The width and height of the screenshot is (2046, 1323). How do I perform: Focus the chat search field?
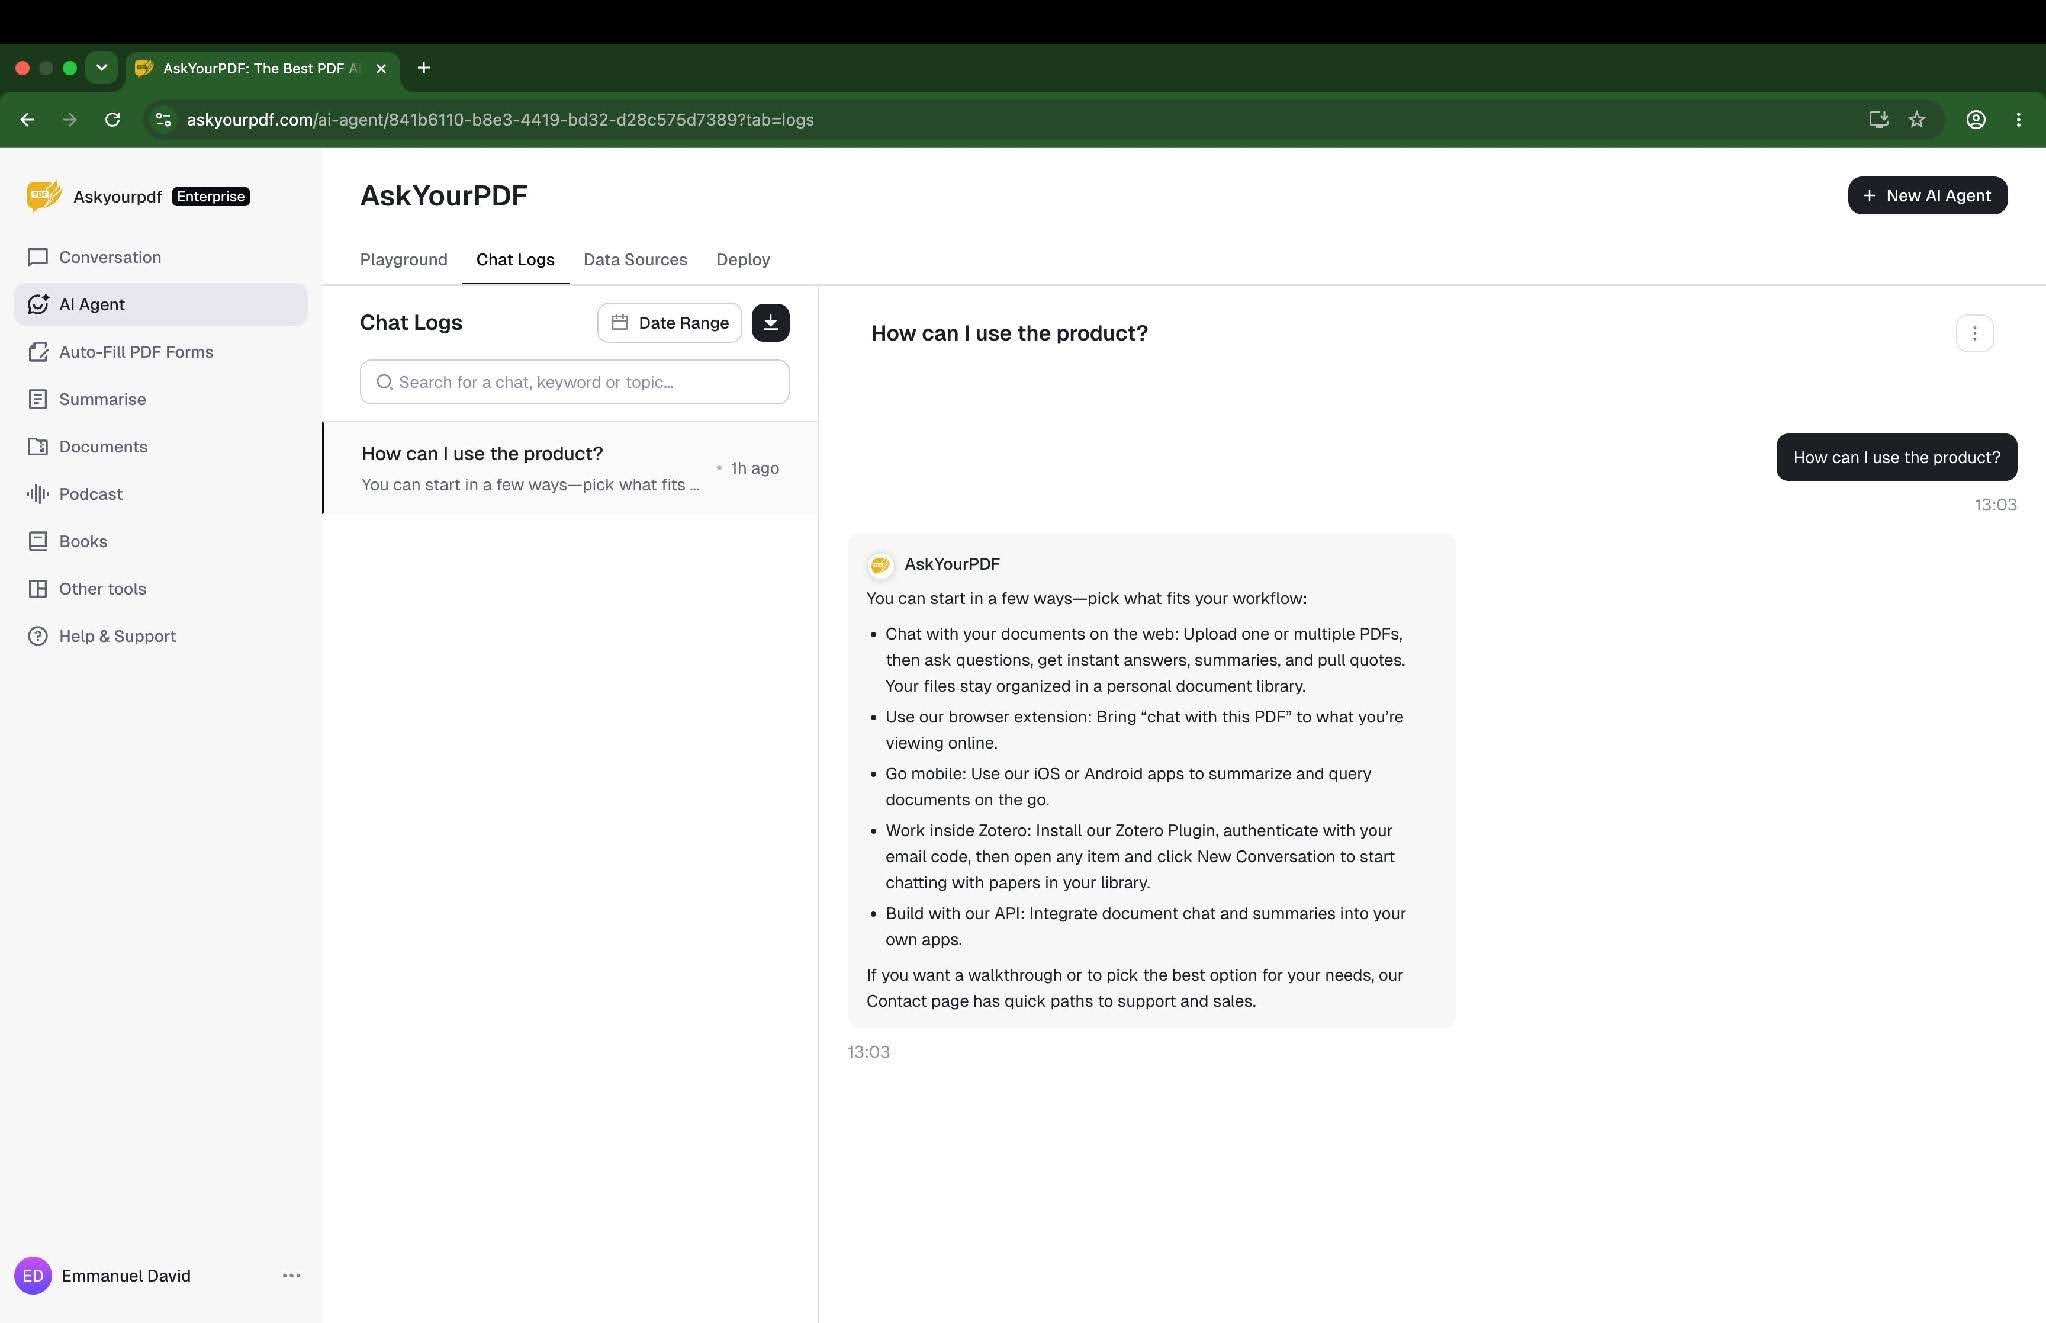coord(575,382)
